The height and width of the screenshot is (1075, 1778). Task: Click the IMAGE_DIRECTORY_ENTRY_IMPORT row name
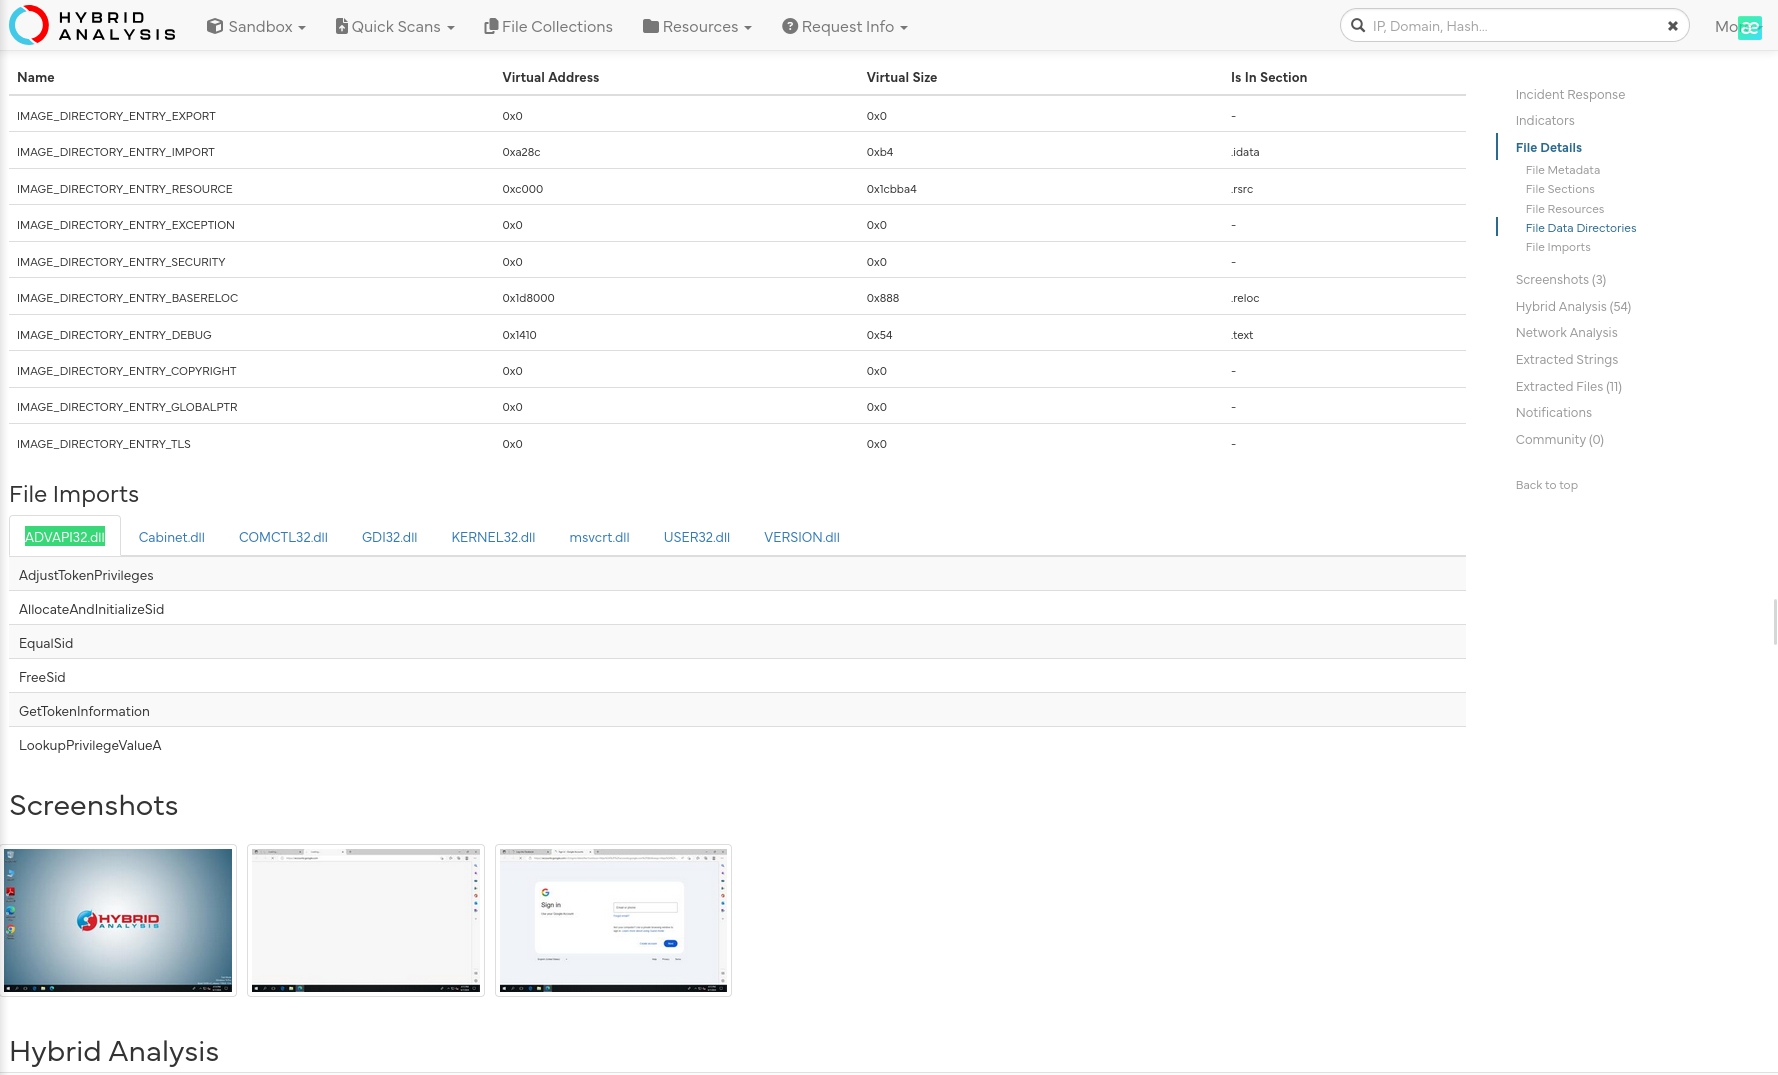(116, 152)
